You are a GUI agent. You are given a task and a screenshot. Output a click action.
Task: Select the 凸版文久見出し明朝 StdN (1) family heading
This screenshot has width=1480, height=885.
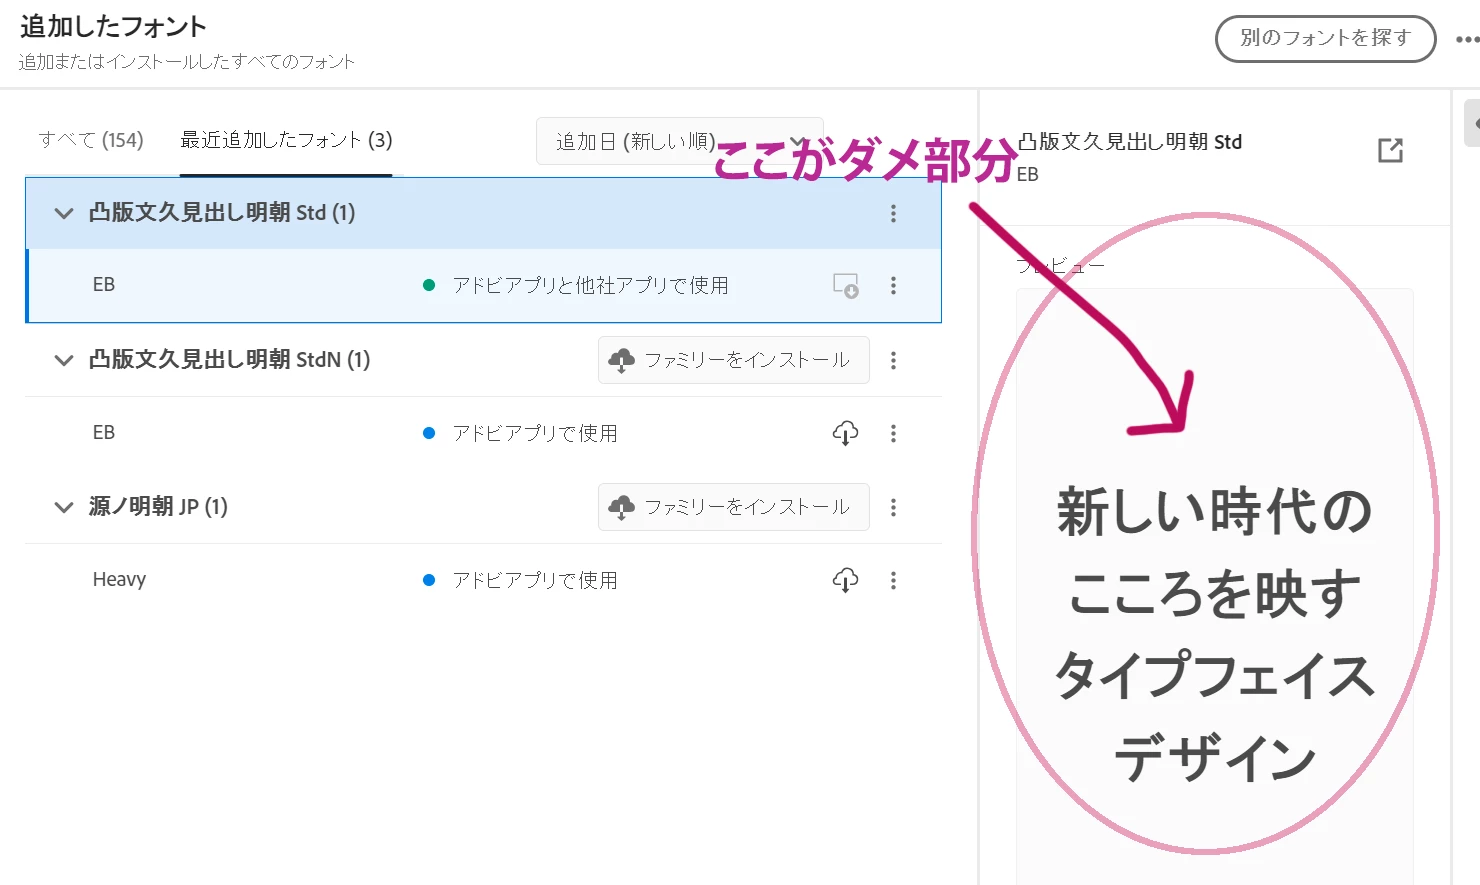pyautogui.click(x=229, y=359)
